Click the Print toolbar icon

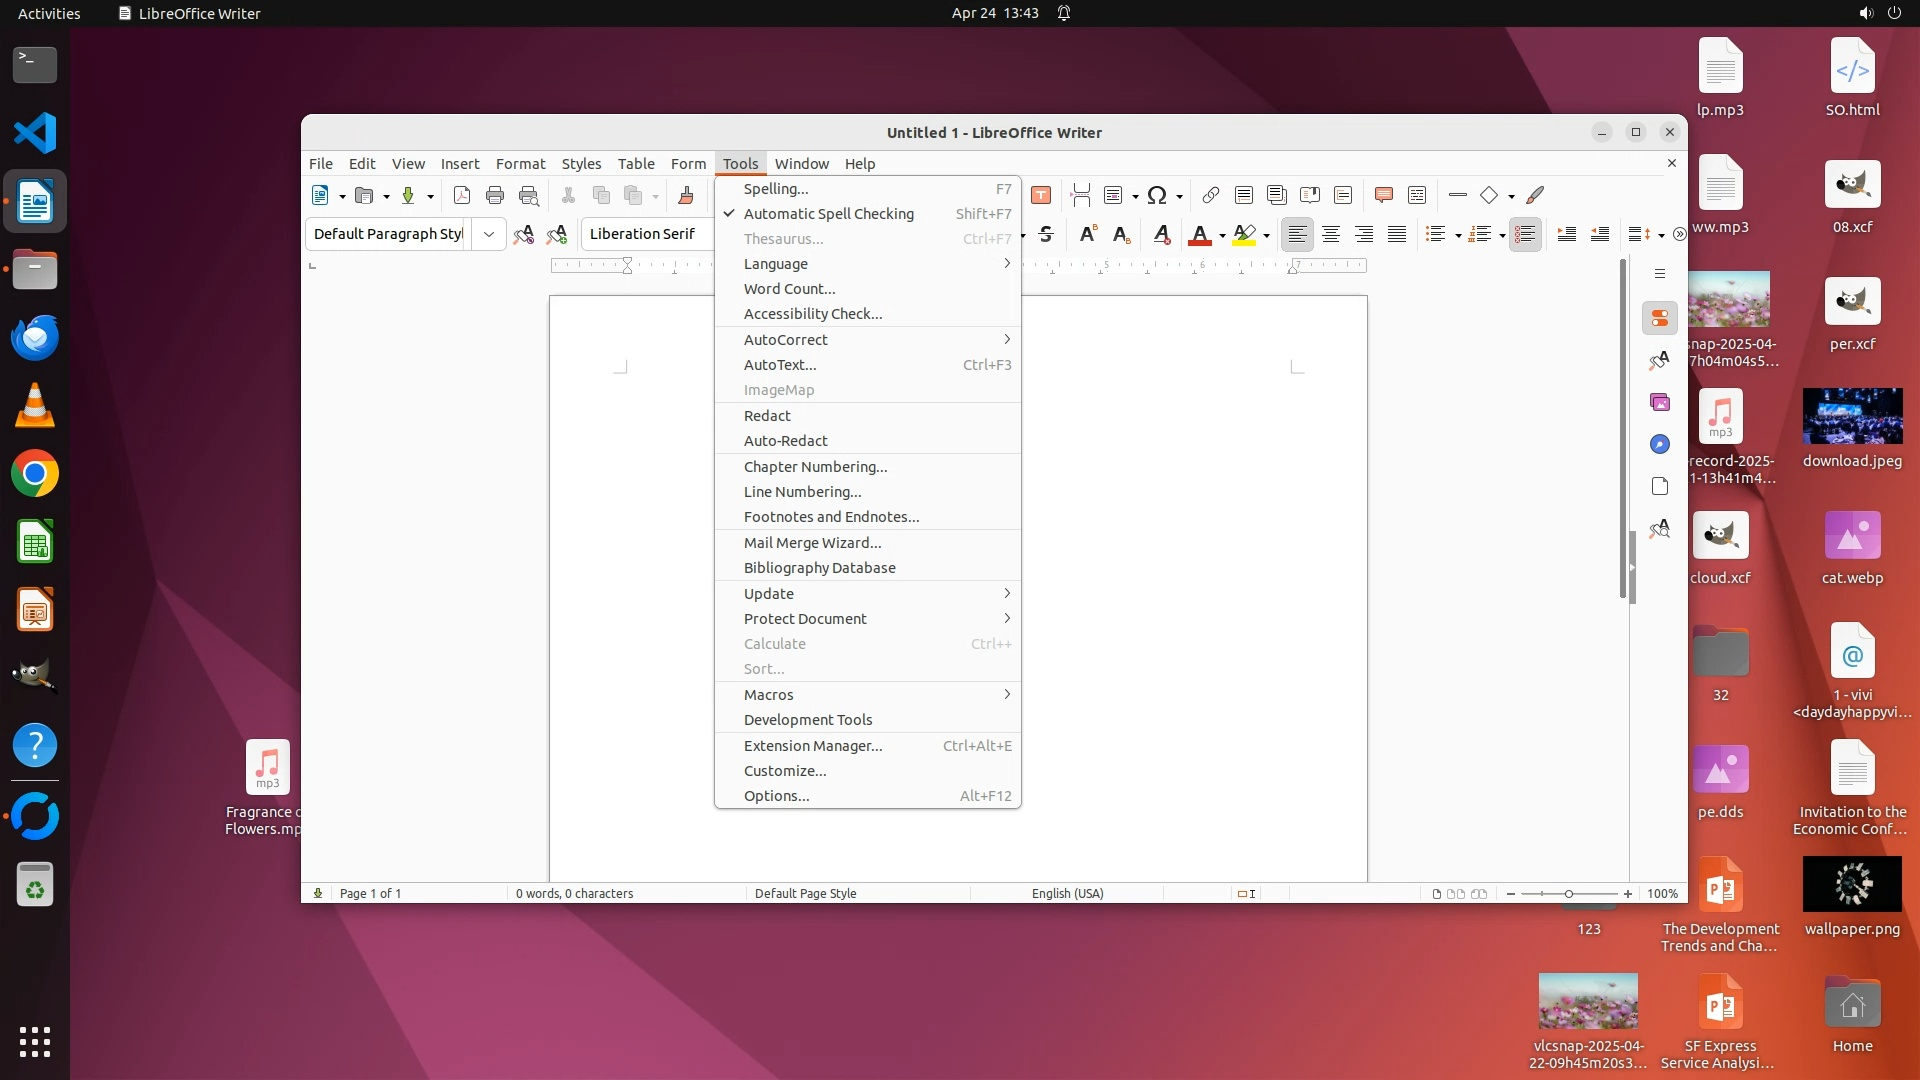coord(494,195)
